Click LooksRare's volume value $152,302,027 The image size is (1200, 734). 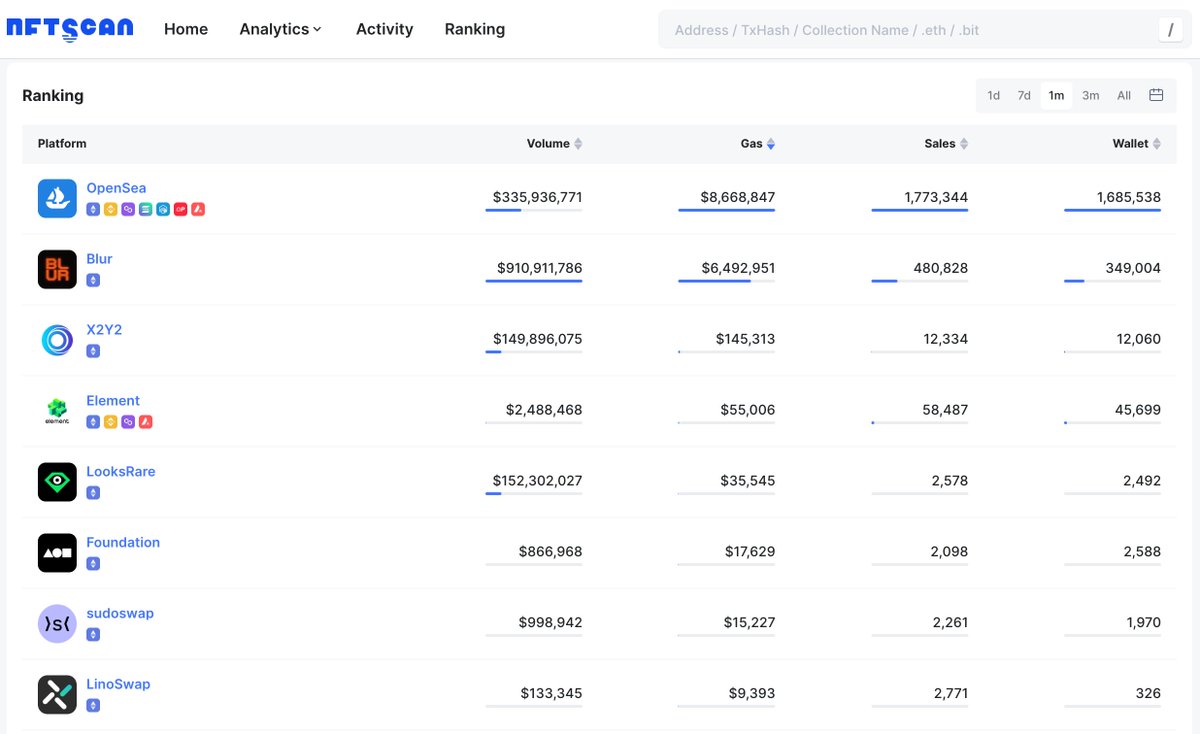(537, 481)
